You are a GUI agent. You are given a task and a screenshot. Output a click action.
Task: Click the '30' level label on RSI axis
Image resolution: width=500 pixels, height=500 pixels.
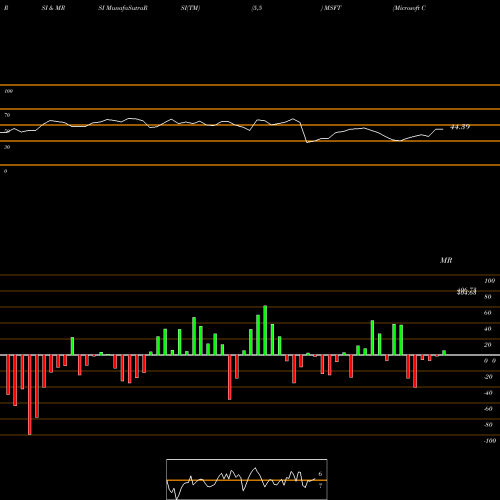(x=7, y=147)
